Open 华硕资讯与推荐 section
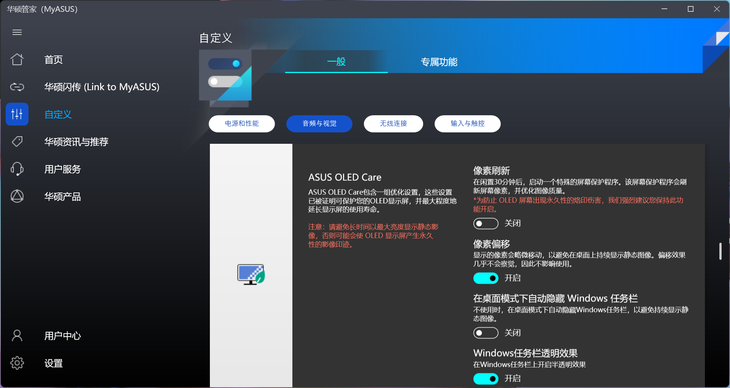 pos(76,142)
